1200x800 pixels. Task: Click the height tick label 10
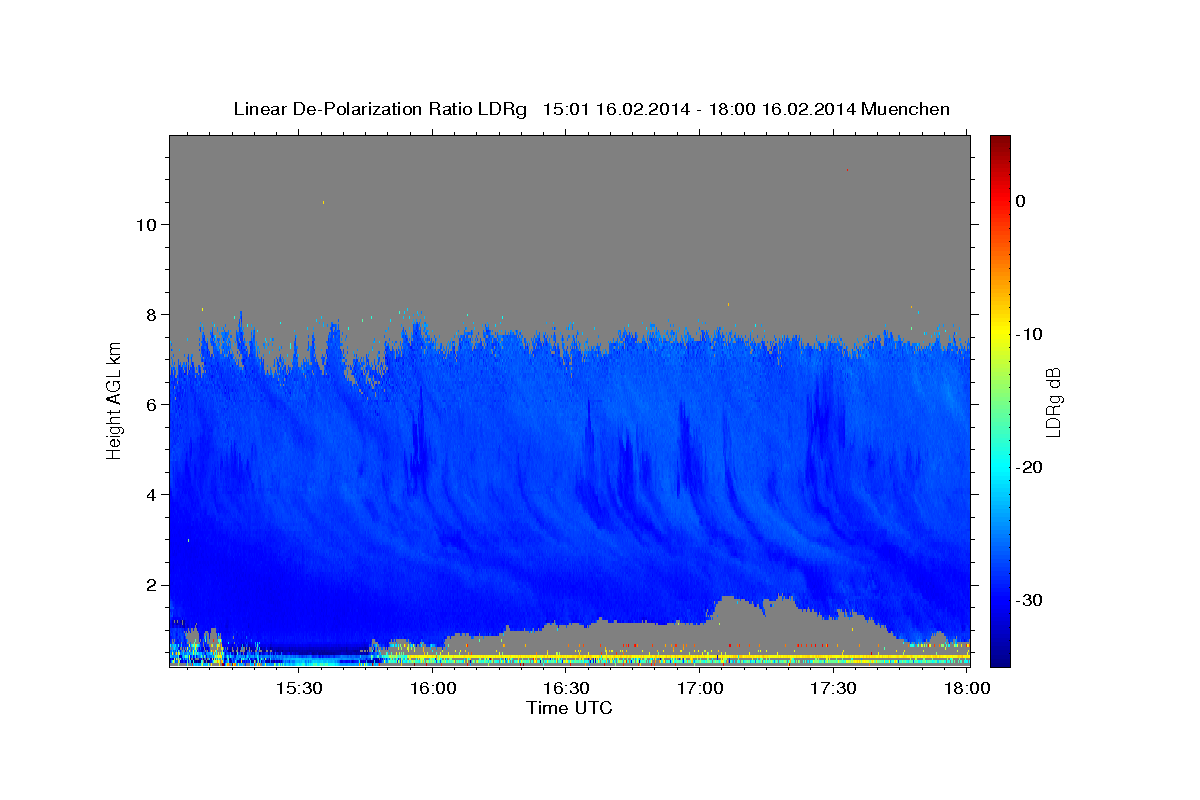click(145, 225)
